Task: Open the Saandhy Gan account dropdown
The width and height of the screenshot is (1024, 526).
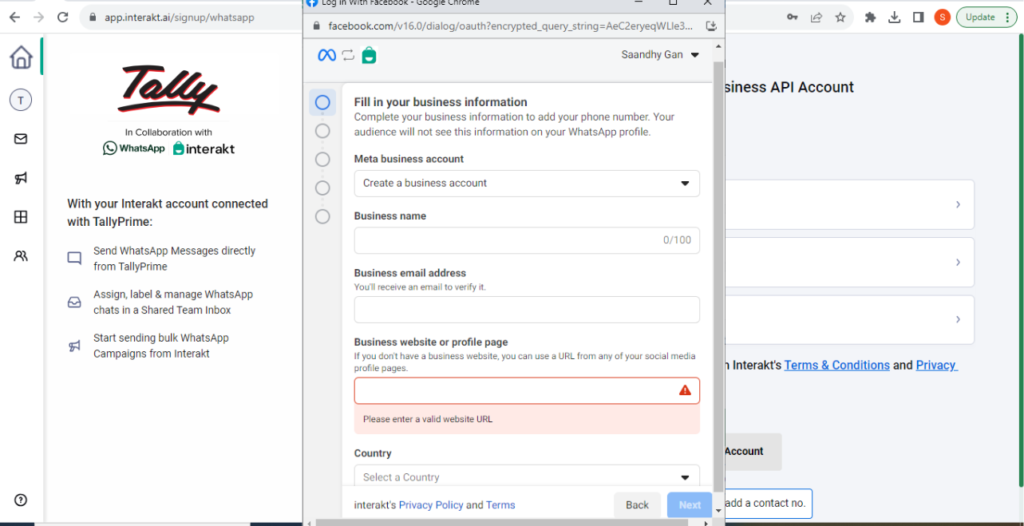Action: pos(660,55)
